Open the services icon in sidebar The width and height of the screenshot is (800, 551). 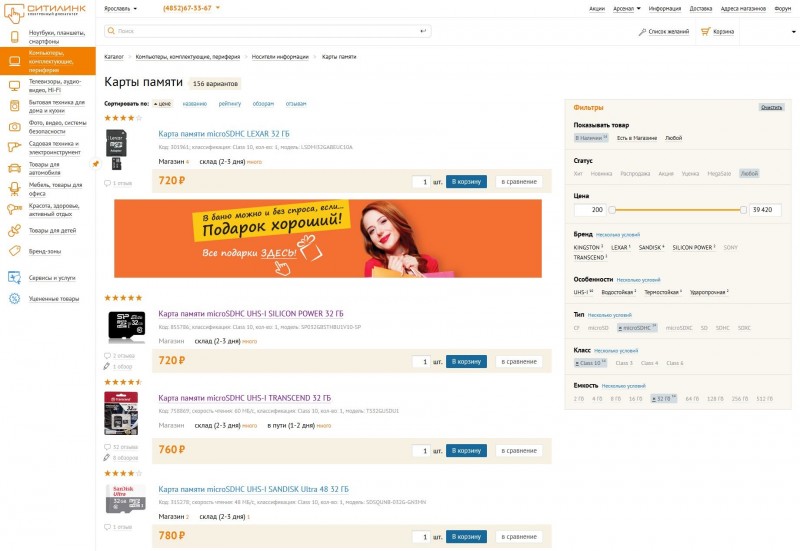pos(14,278)
